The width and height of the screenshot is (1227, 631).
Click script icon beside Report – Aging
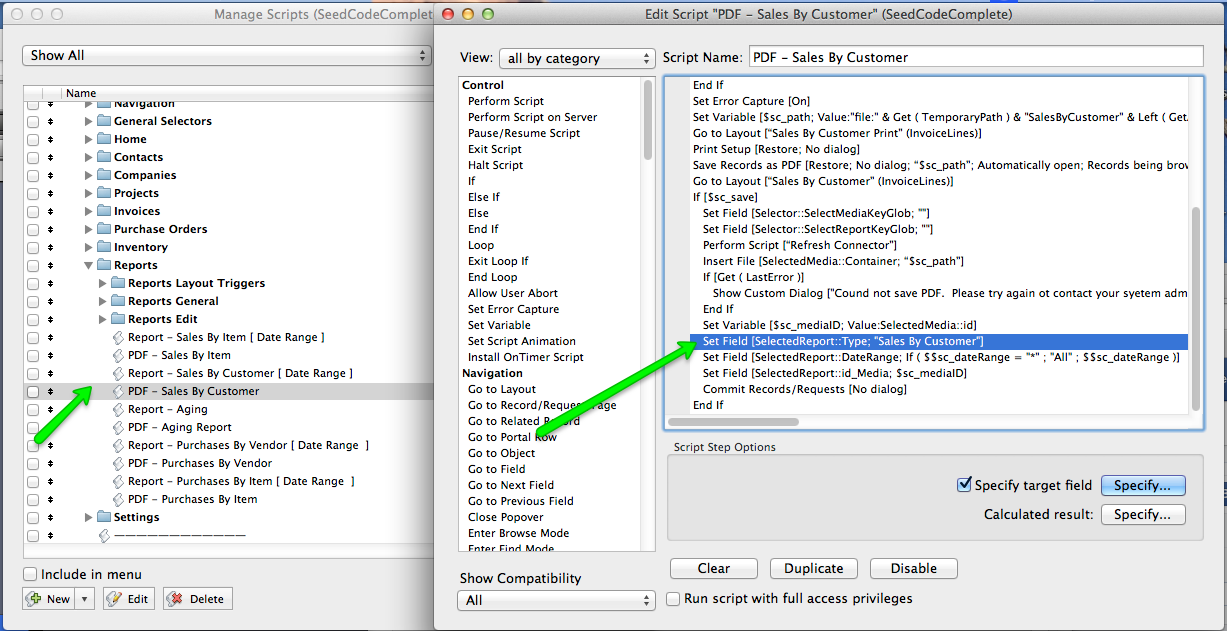pos(118,409)
